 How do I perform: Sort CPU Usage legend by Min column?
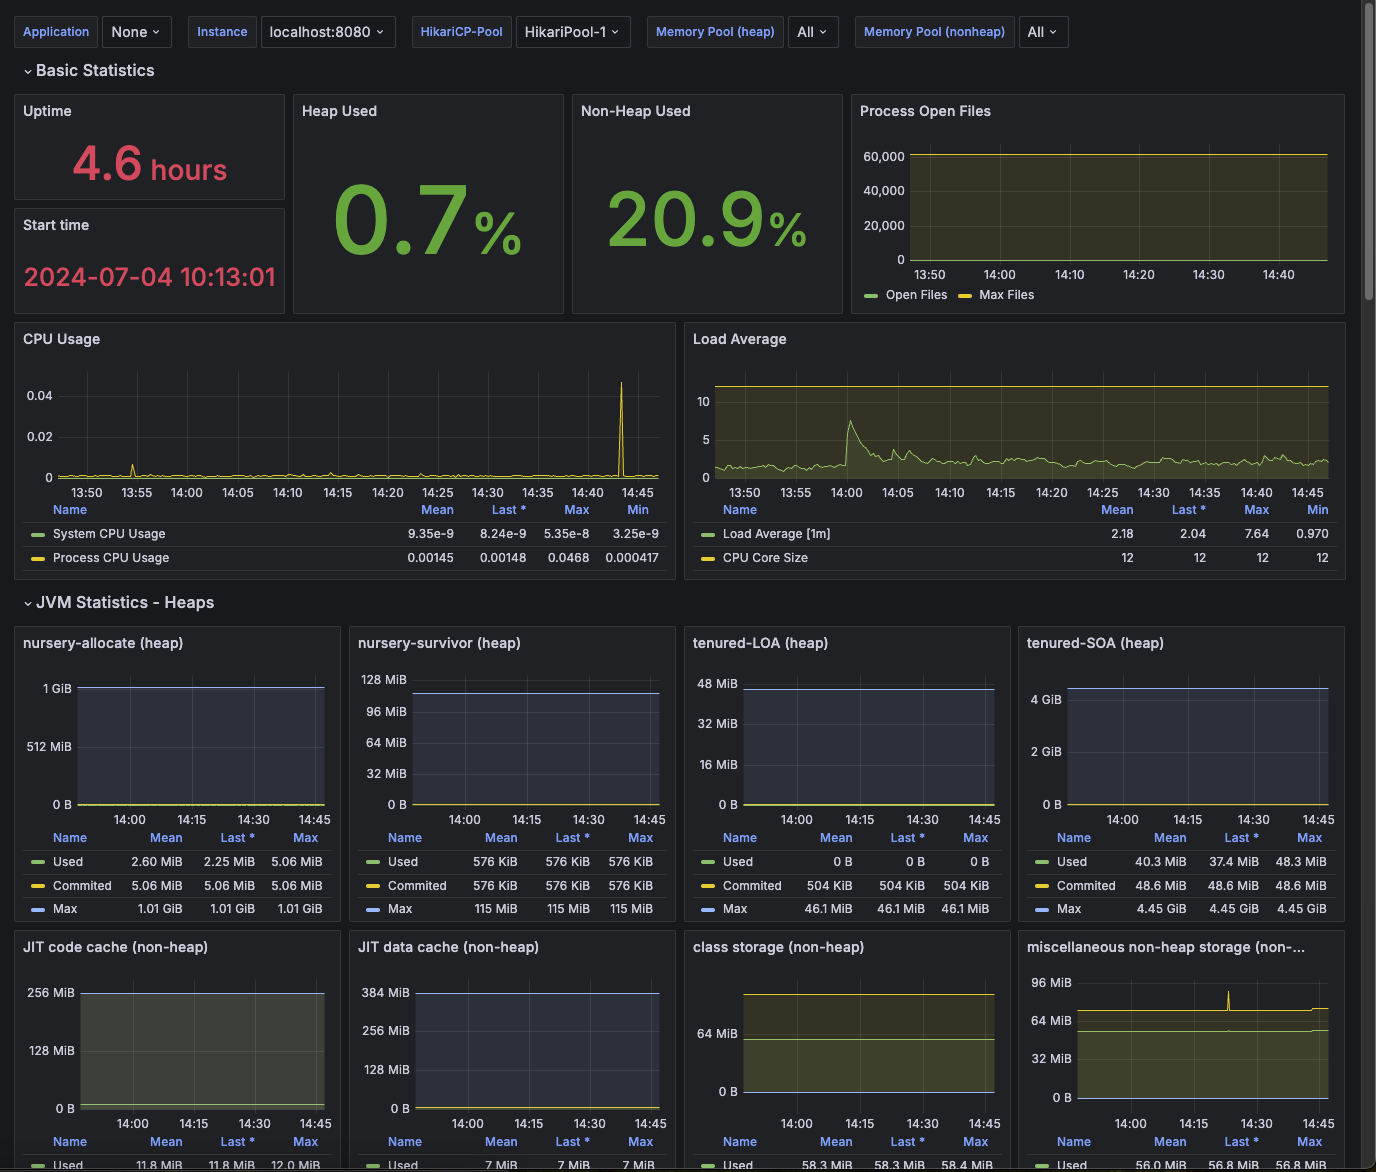click(638, 510)
